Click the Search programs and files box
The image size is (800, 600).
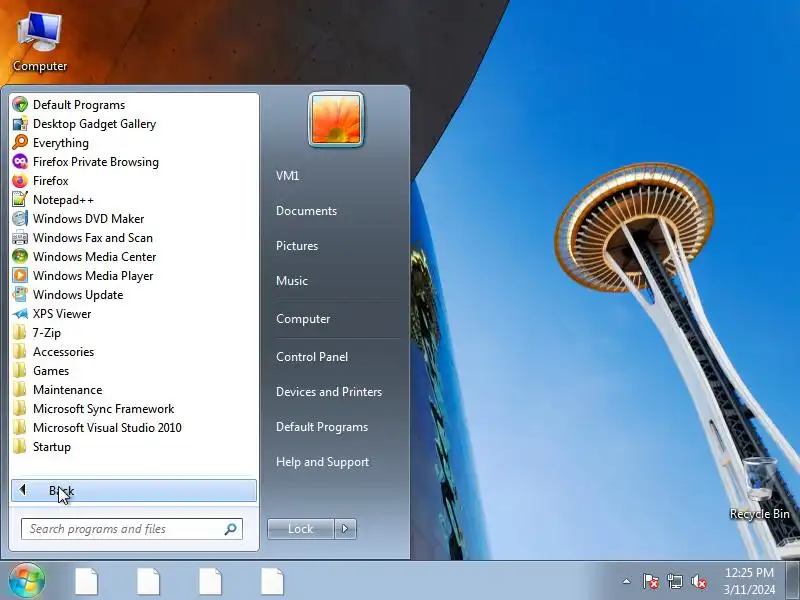[132, 529]
